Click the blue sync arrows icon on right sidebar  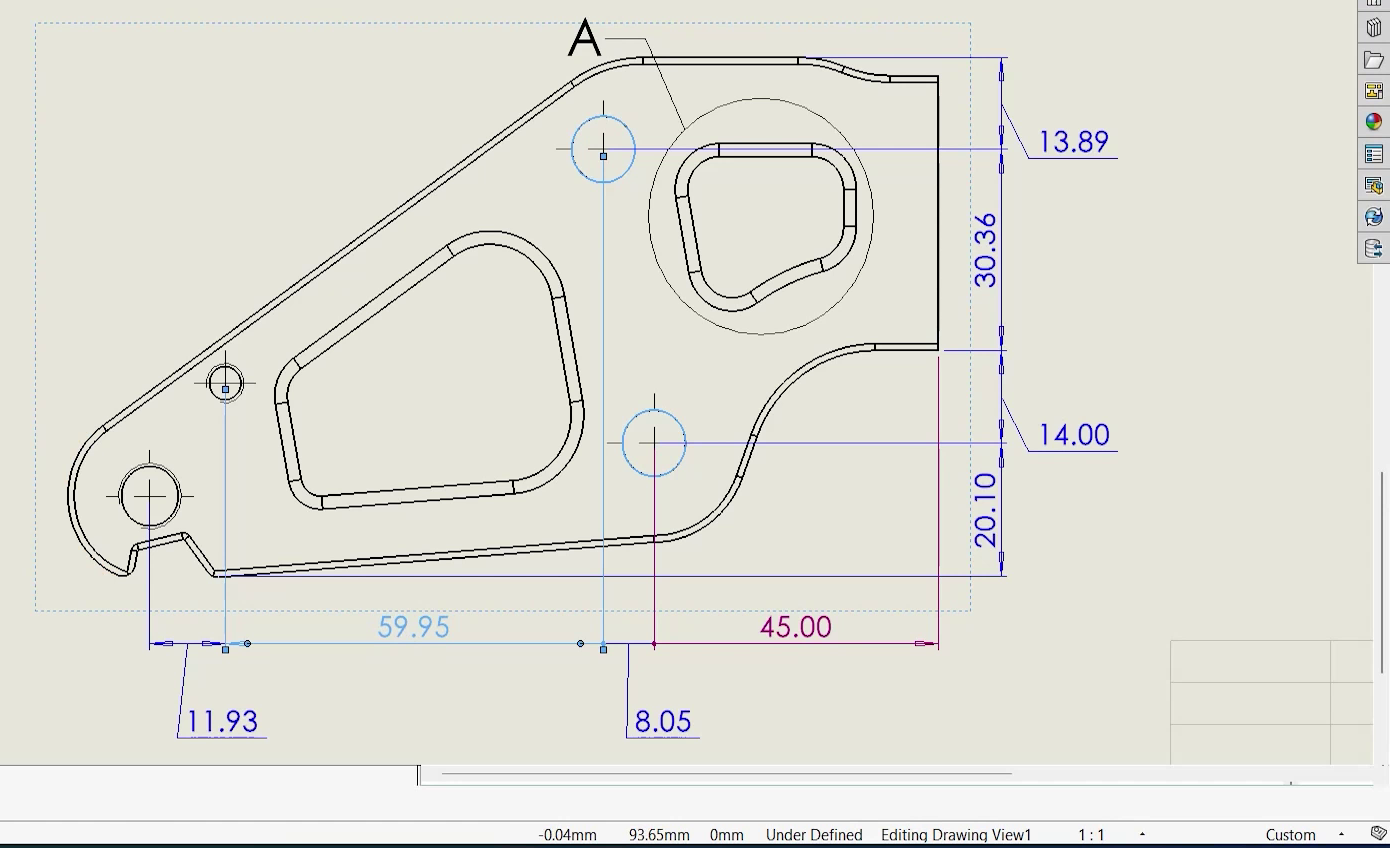pos(1374,216)
